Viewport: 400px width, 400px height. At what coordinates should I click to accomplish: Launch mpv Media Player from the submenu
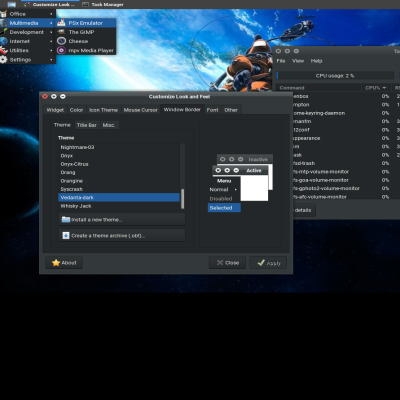(86, 50)
